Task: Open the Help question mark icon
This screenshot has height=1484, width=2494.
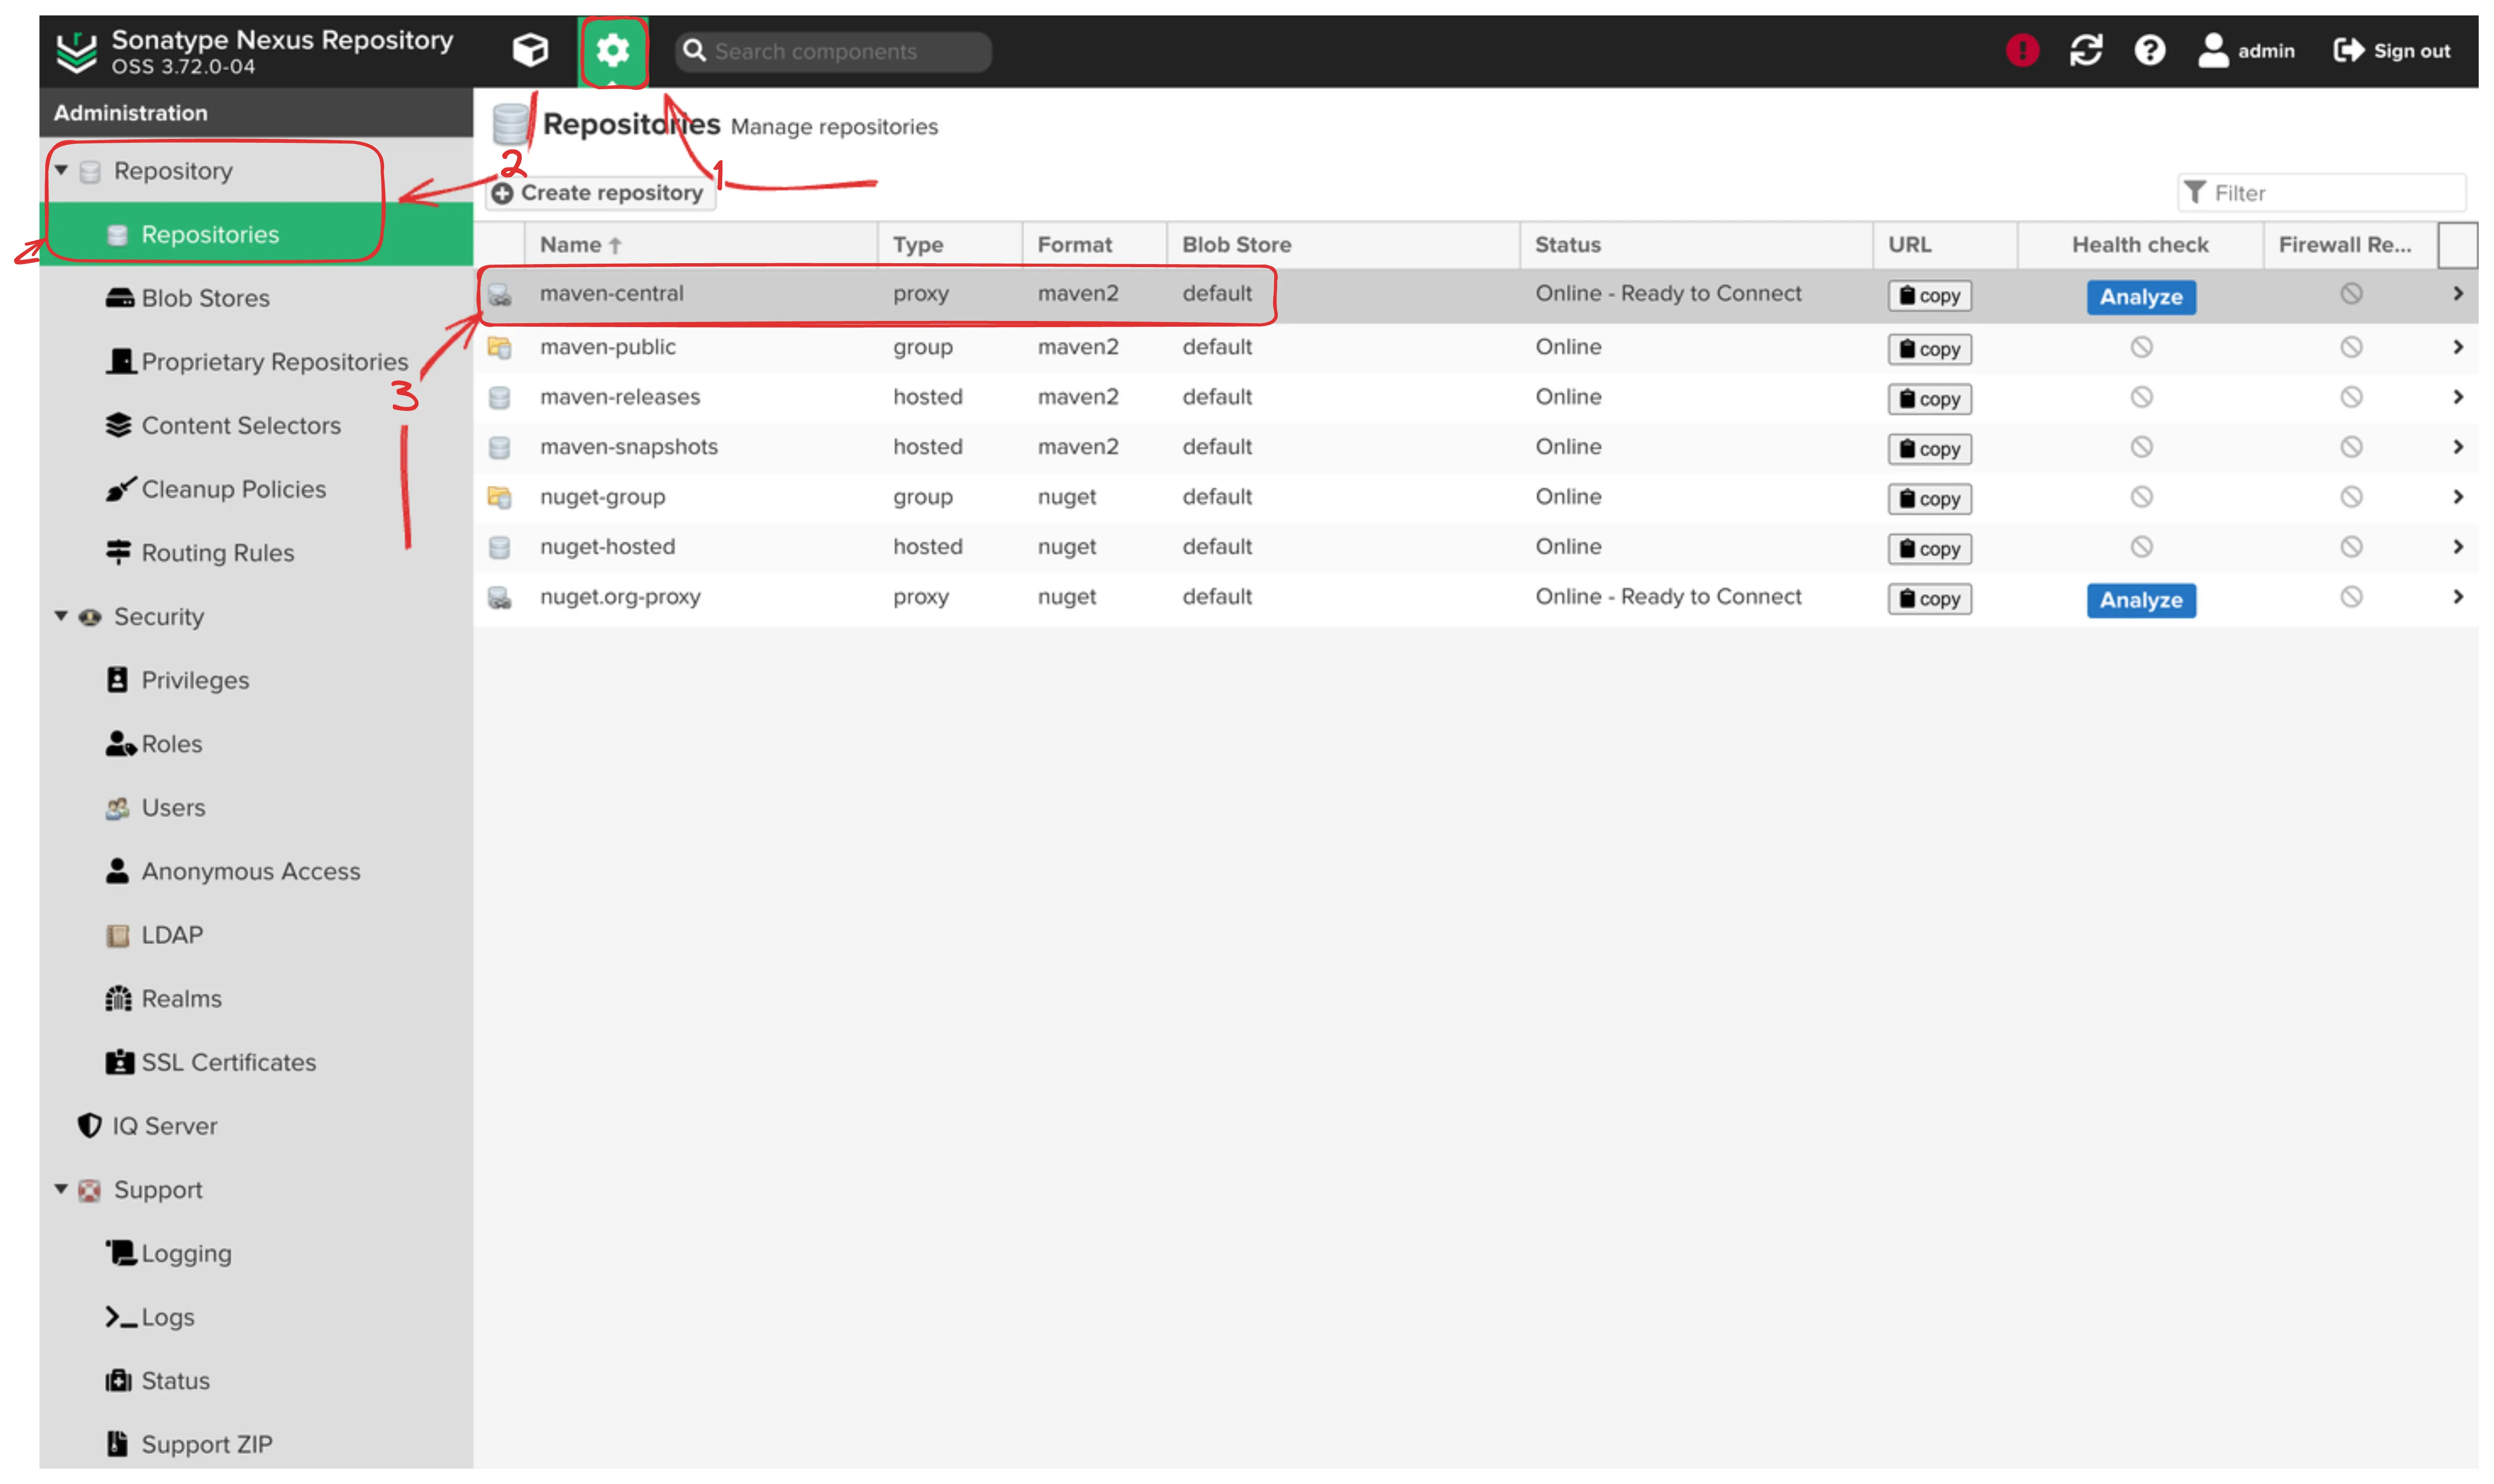Action: click(x=2149, y=50)
